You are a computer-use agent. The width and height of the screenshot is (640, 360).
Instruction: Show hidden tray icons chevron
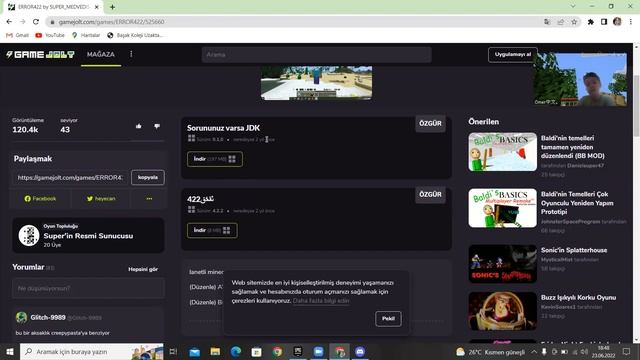click(x=534, y=351)
